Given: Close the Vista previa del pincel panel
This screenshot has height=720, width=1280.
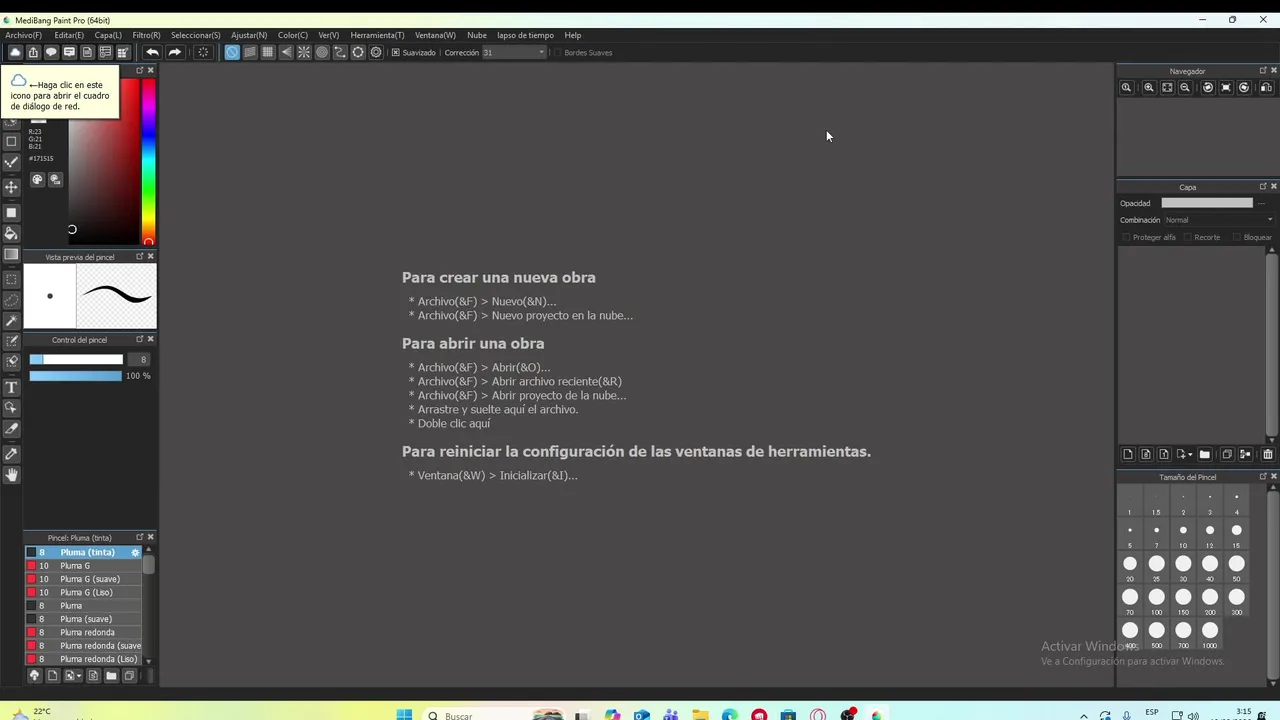Looking at the screenshot, I should [151, 257].
